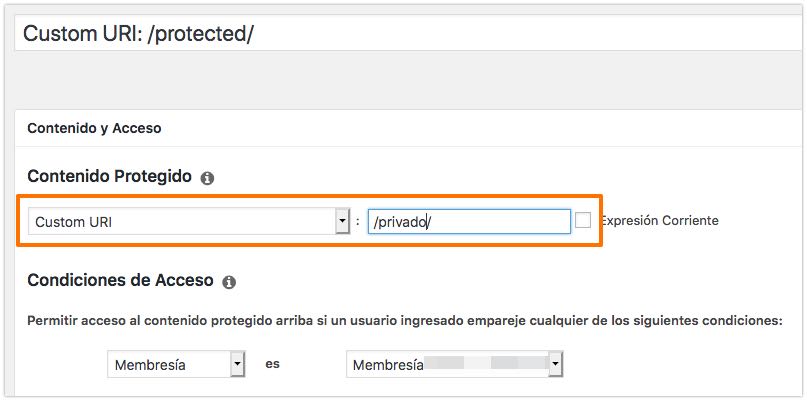Click the gray area below the title field

click(x=410, y=80)
